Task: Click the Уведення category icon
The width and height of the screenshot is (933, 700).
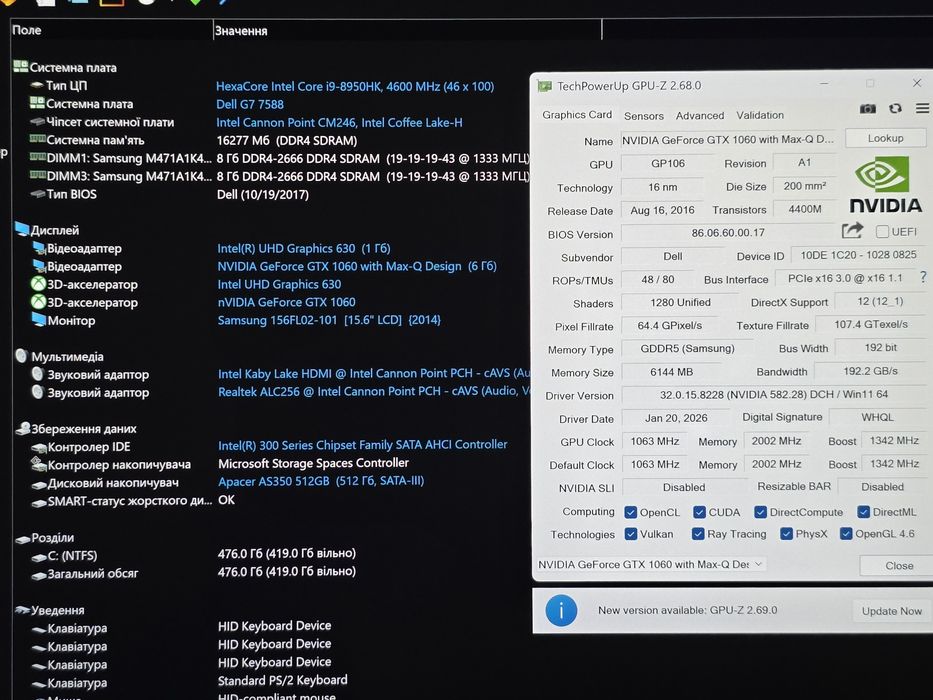Action: pyautogui.click(x=23, y=610)
